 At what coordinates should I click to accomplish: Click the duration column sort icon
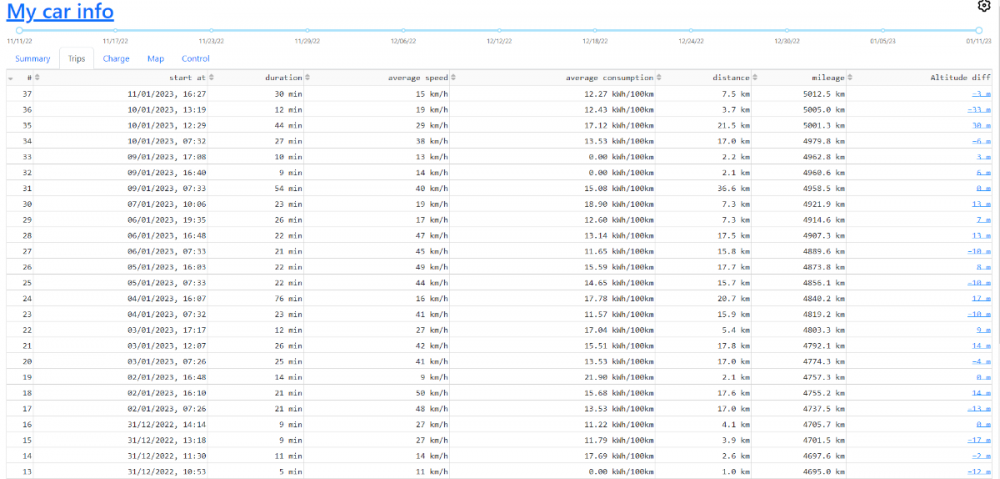point(307,77)
